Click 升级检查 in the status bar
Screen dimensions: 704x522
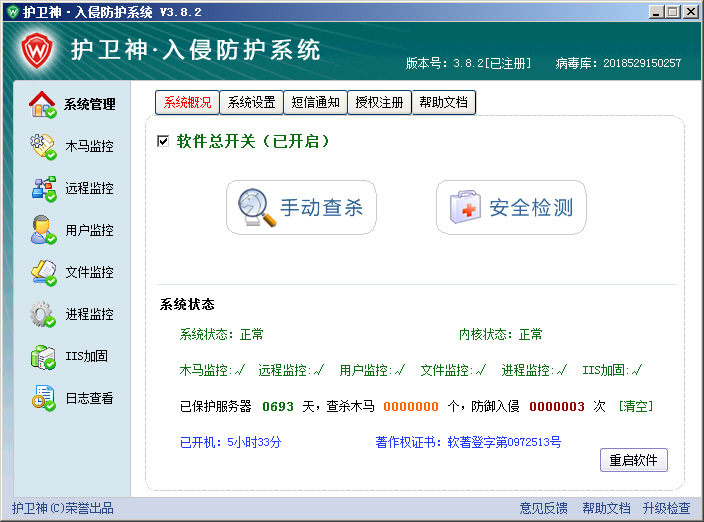click(666, 508)
